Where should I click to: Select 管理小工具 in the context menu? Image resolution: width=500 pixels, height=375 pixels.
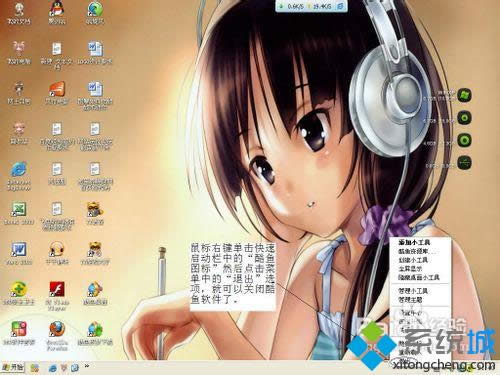tap(413, 291)
